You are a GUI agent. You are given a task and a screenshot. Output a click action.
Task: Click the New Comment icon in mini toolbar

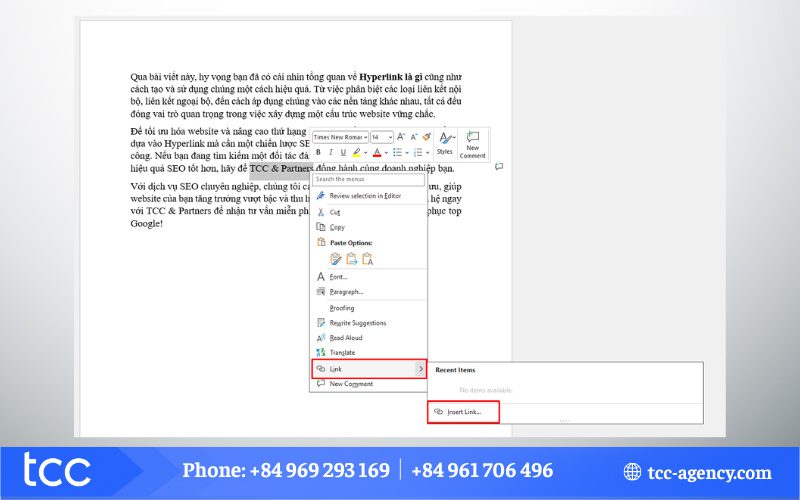tap(473, 143)
